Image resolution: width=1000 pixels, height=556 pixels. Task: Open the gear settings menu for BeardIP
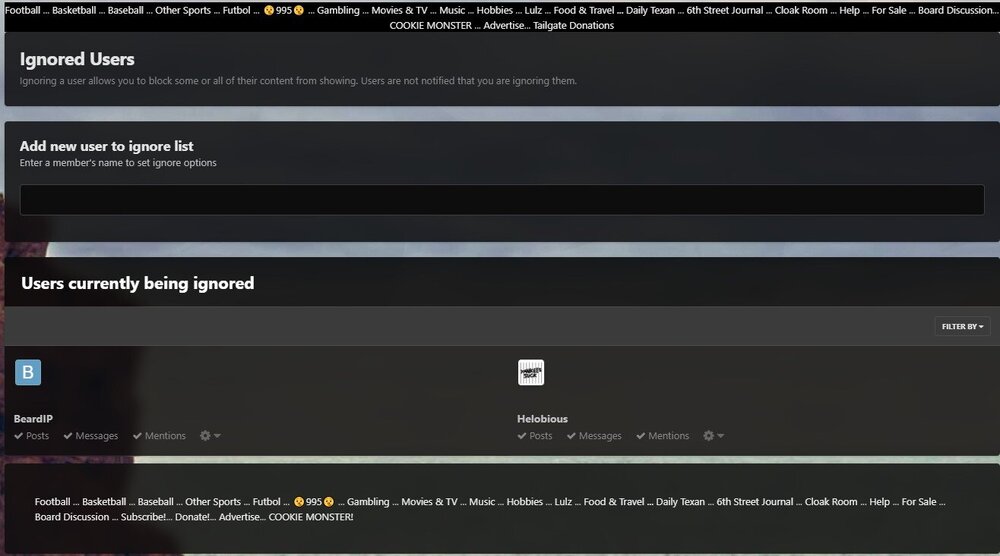(x=209, y=436)
